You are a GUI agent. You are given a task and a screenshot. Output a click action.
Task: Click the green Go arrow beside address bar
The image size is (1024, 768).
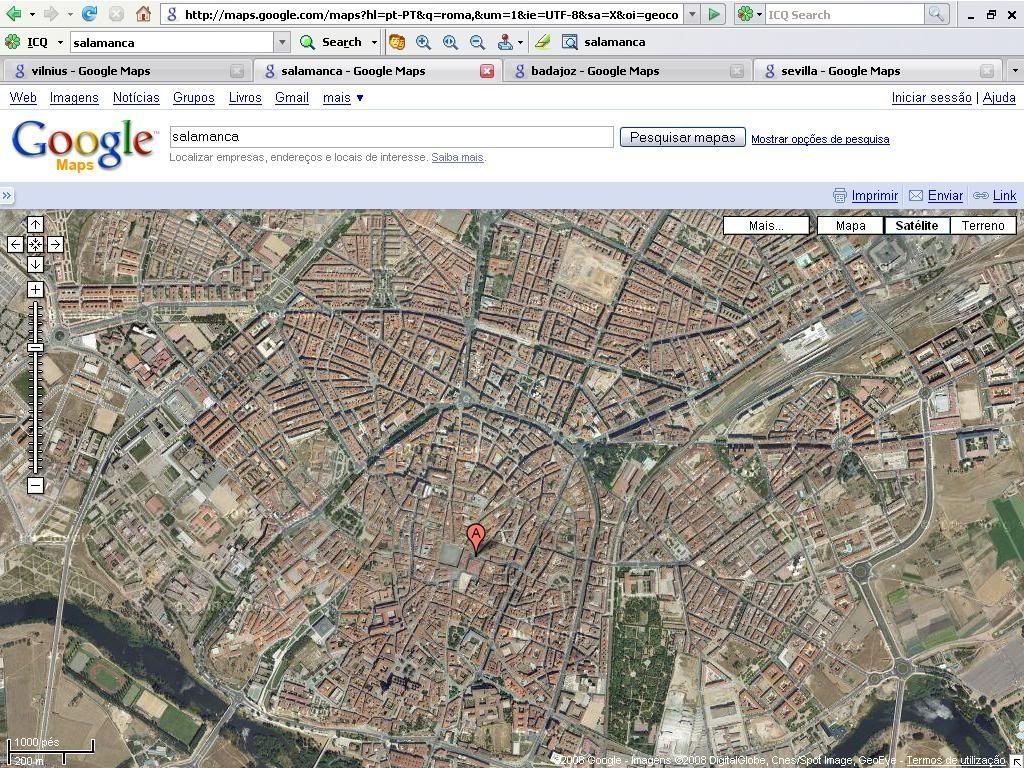coord(713,14)
